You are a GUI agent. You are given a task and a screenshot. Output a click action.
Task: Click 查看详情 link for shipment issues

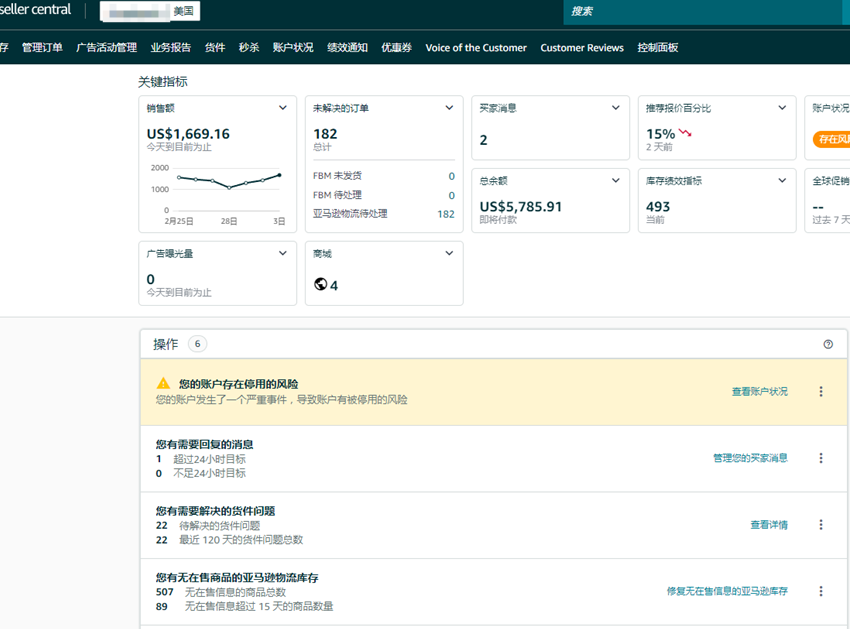(x=769, y=525)
